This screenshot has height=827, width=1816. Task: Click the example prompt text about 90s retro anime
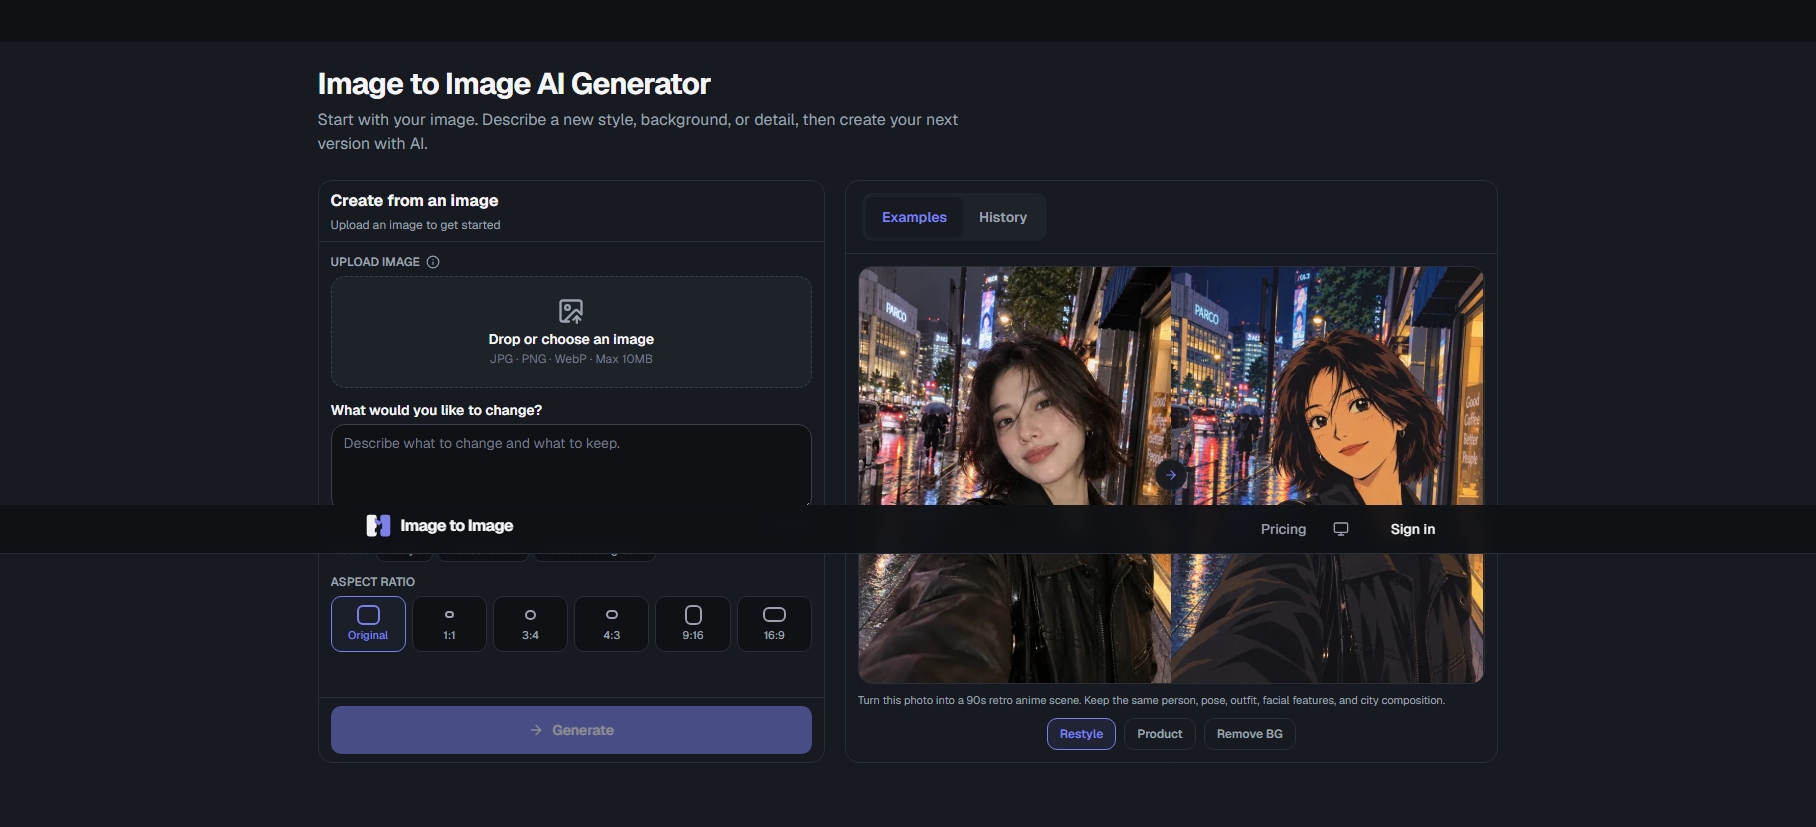(1151, 700)
